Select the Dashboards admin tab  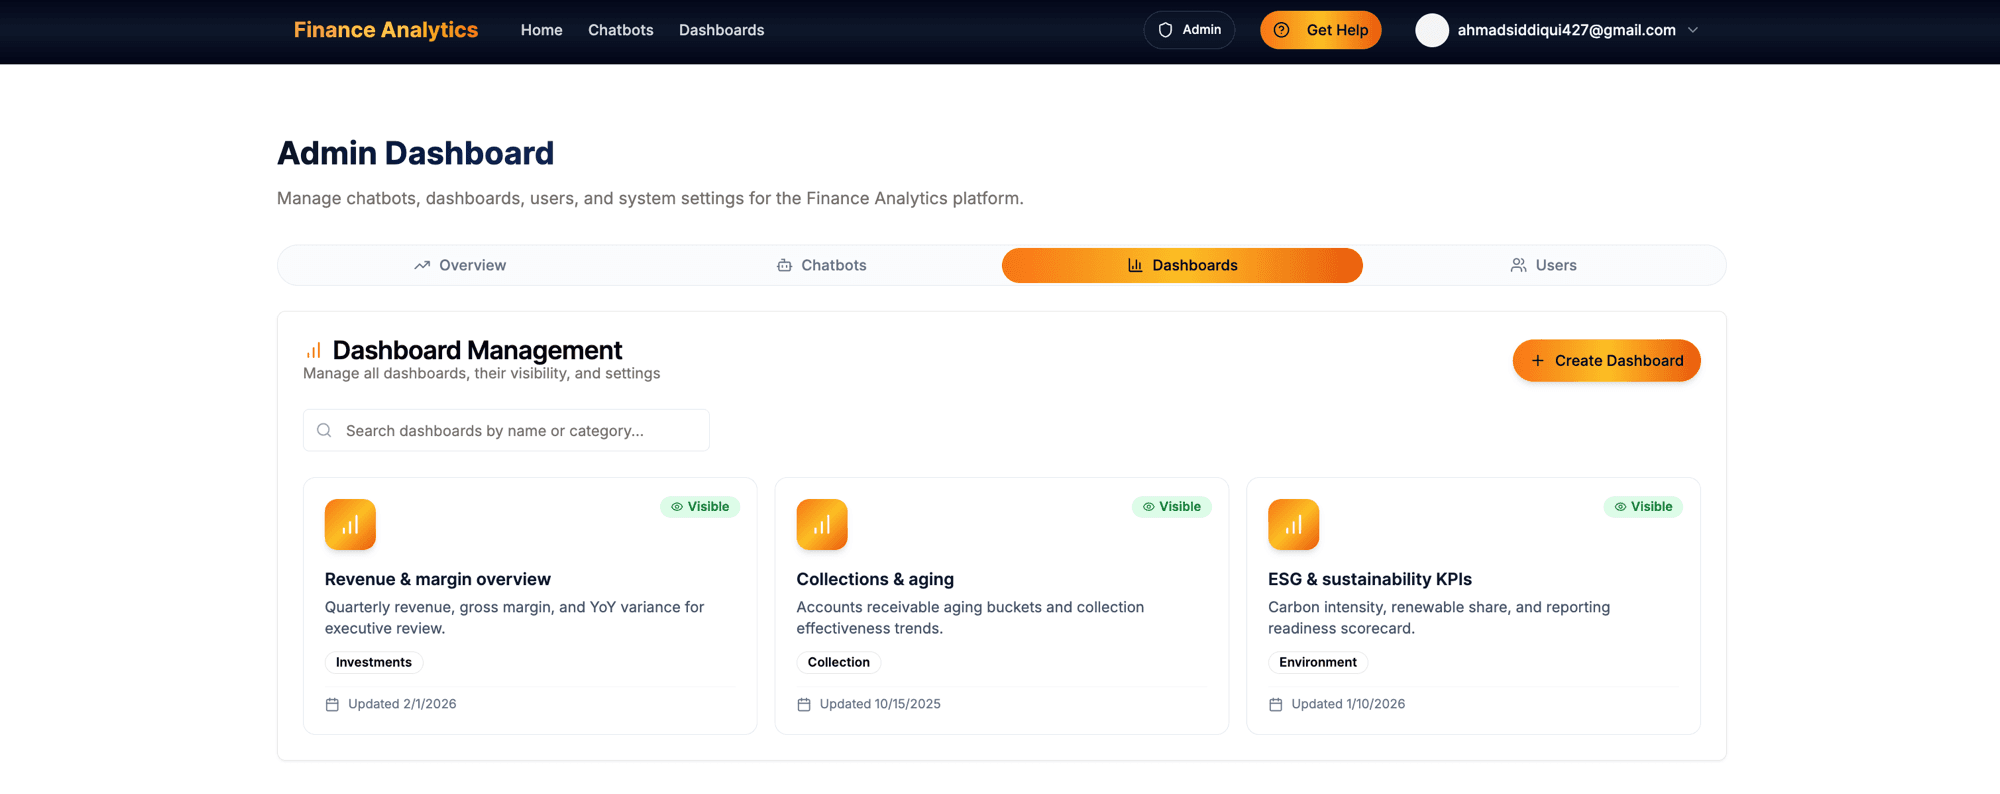point(1182,265)
